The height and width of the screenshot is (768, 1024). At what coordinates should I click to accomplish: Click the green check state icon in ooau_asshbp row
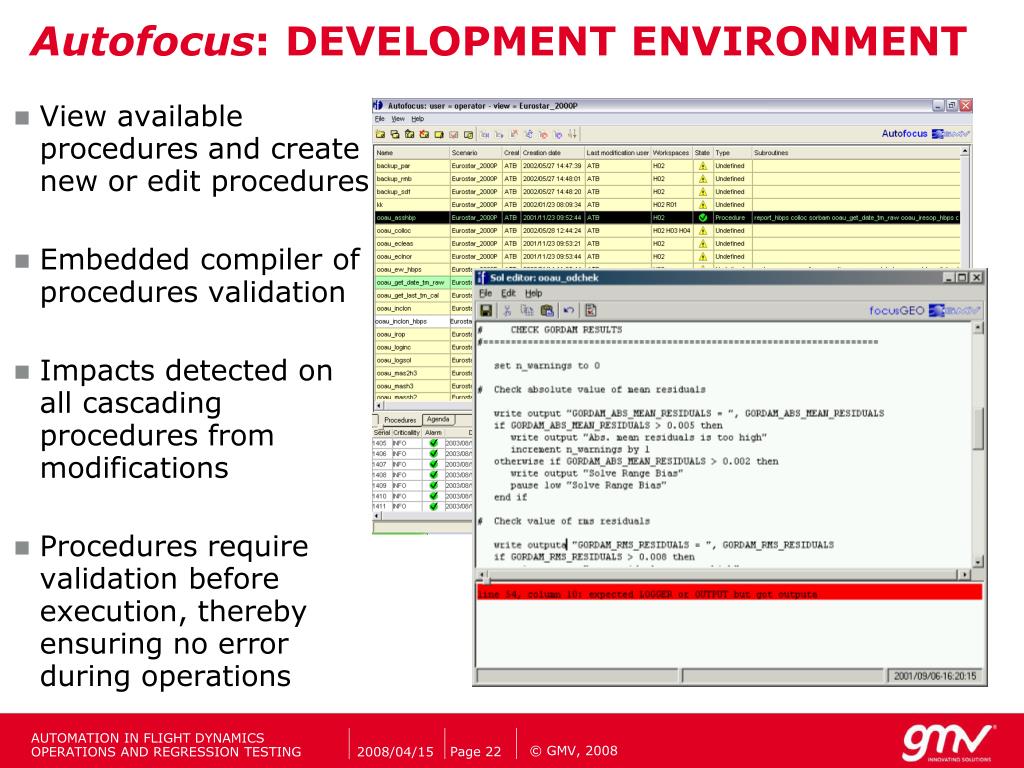(x=703, y=217)
